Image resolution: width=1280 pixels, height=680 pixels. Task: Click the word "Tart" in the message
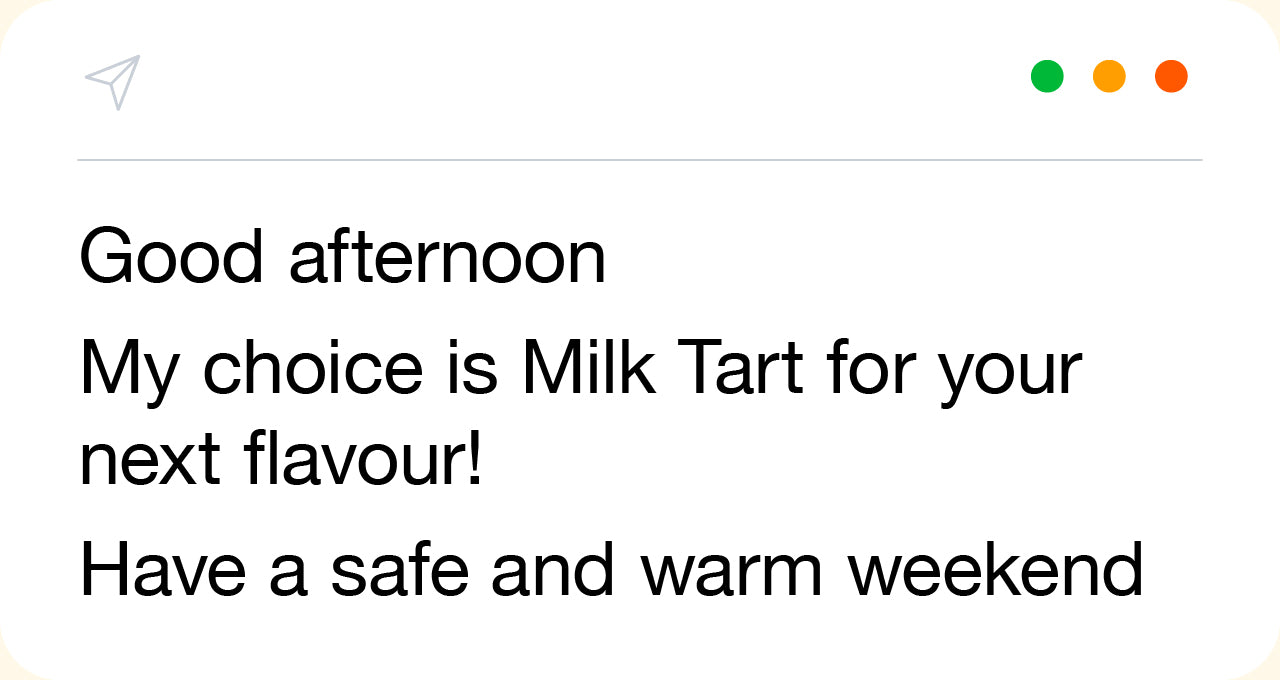741,368
